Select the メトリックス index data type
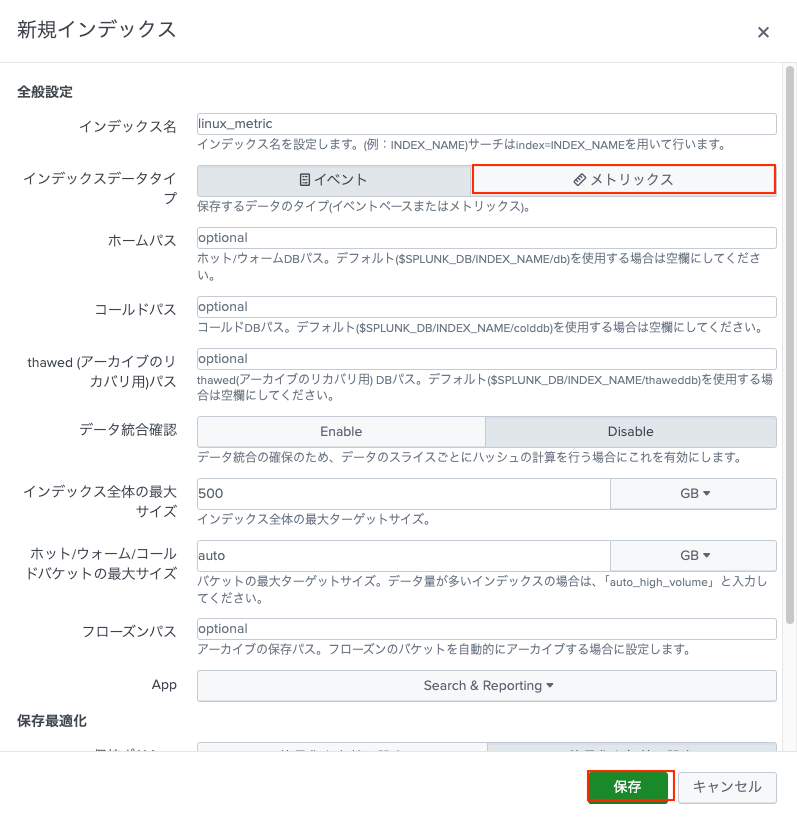Viewport: 797px width, 824px height. tap(624, 180)
